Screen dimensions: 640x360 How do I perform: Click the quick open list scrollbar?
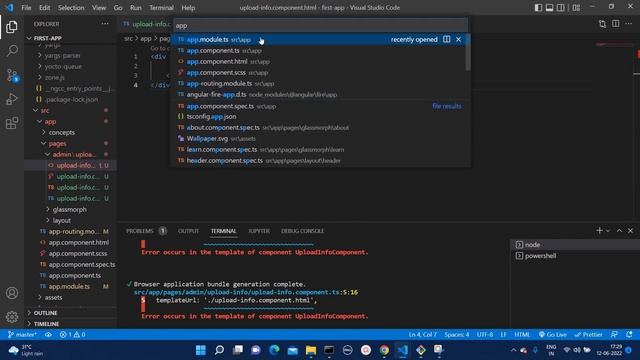468,52
